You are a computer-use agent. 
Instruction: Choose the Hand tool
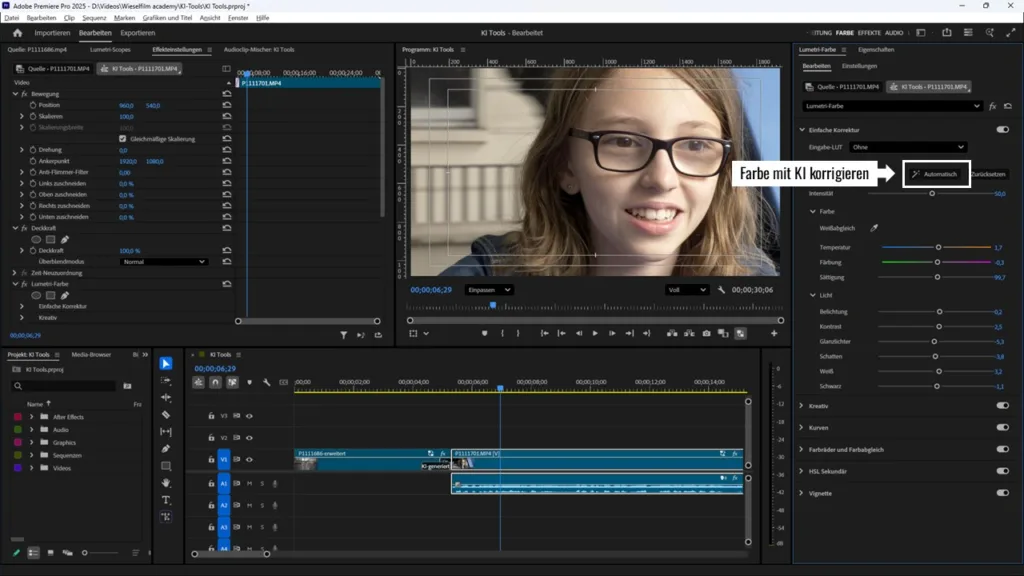click(x=166, y=482)
